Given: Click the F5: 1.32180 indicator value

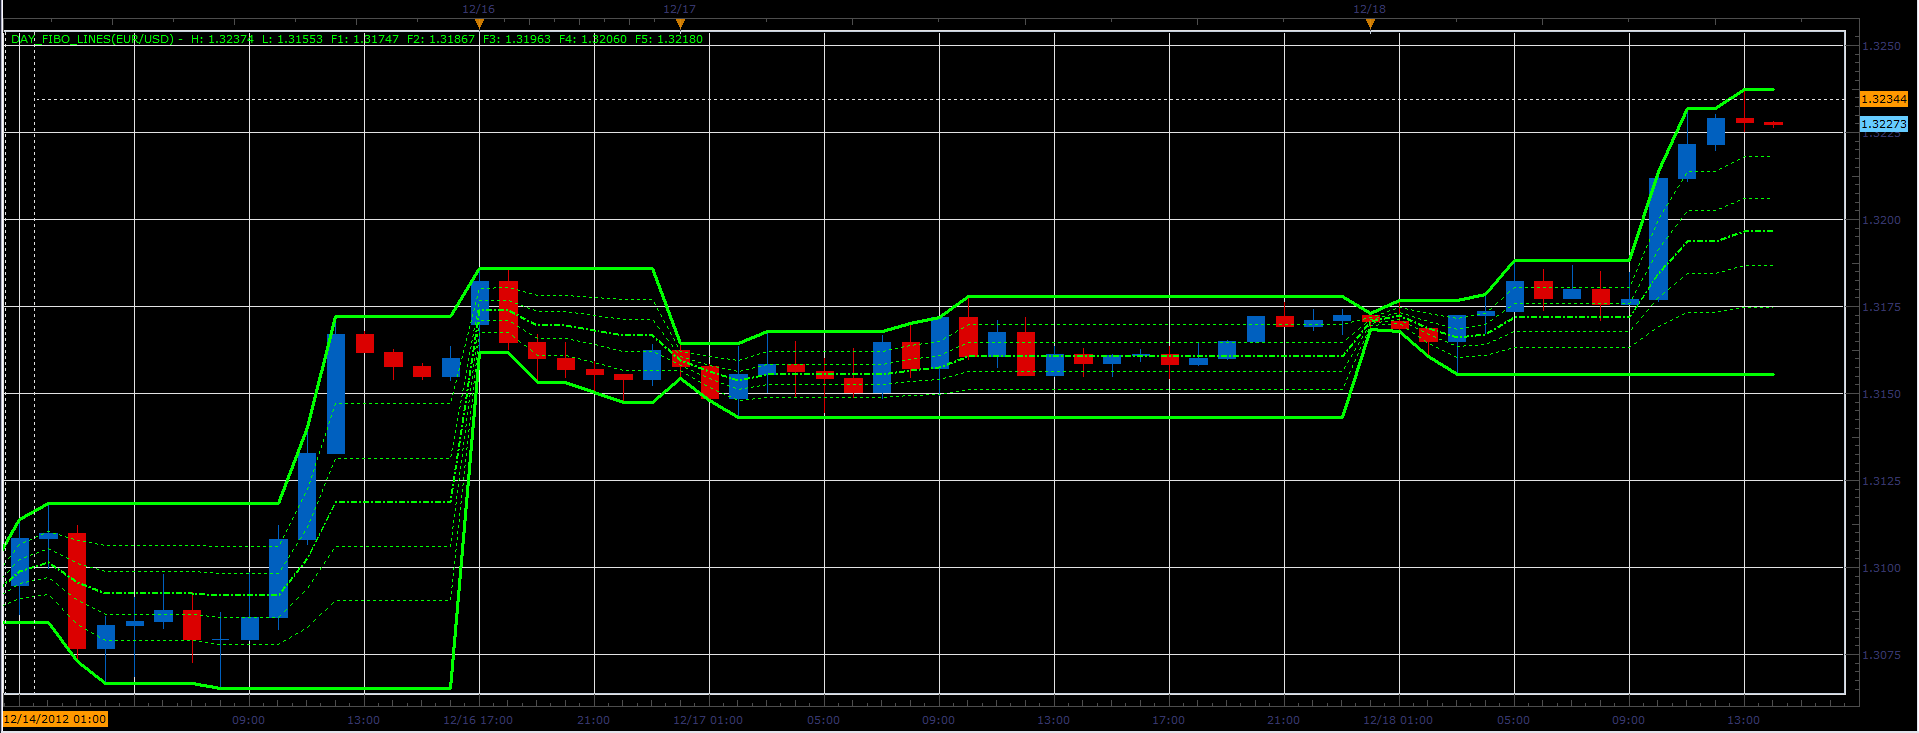Looking at the screenshot, I should 669,39.
